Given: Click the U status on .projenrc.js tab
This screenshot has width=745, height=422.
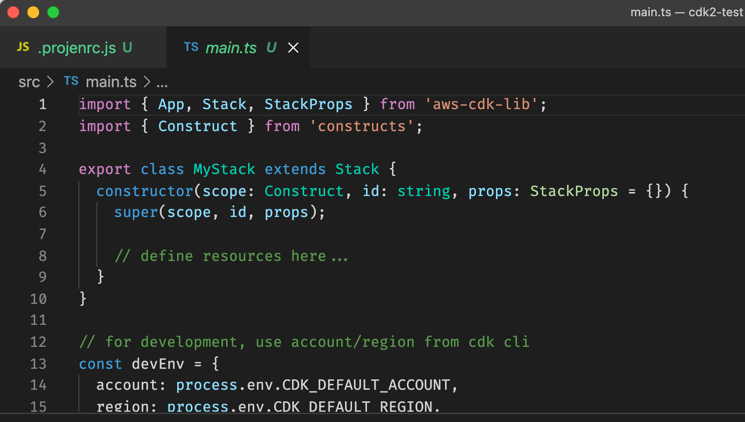Looking at the screenshot, I should click(x=127, y=48).
